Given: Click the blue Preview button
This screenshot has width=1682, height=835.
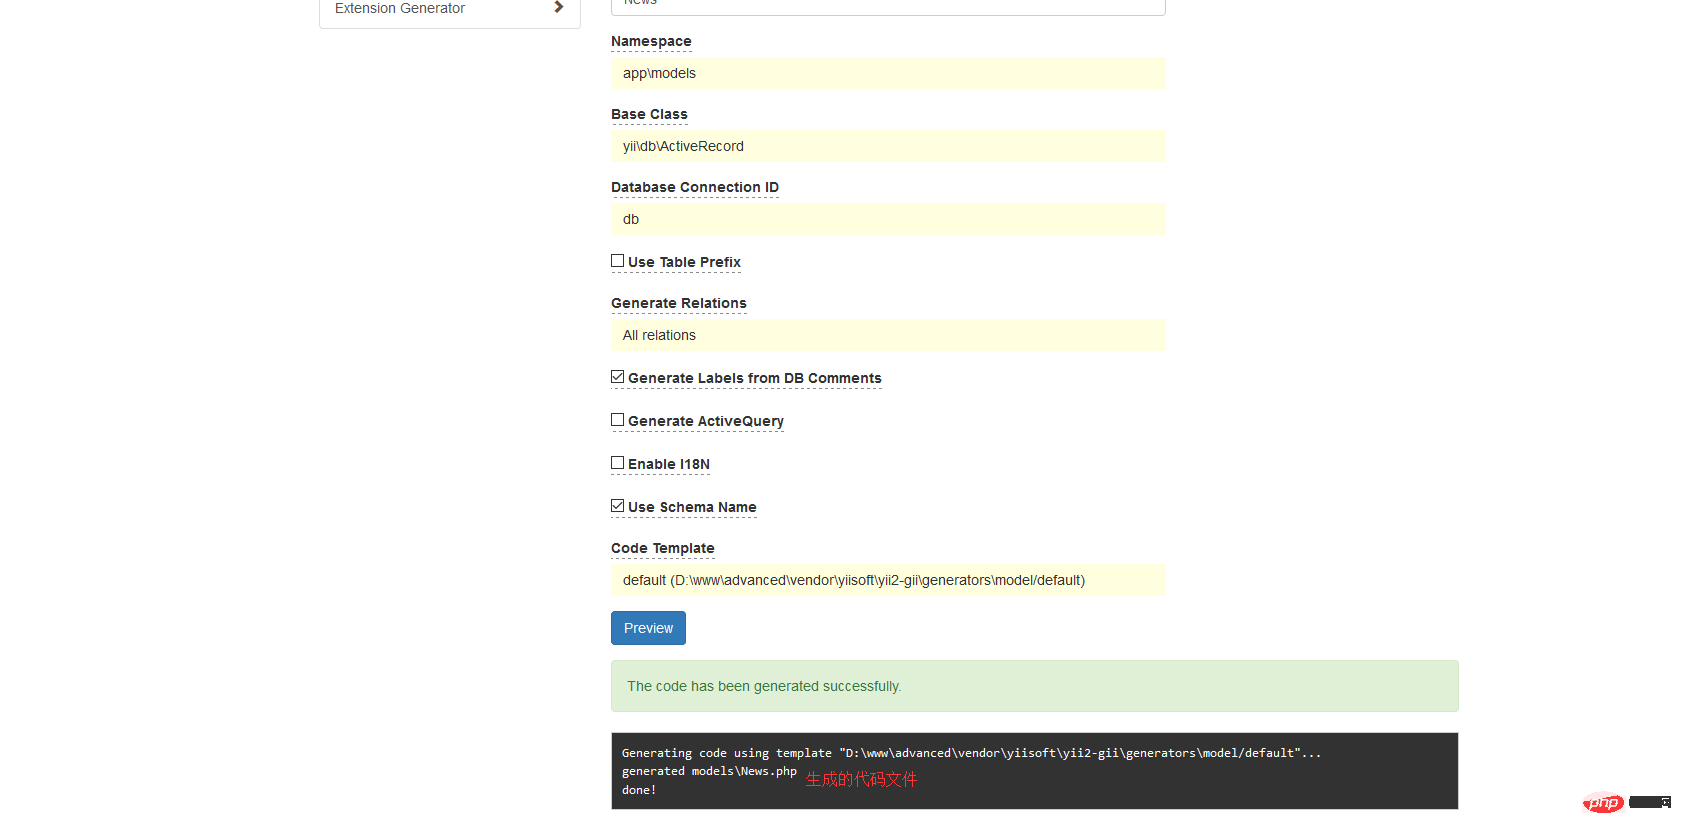Looking at the screenshot, I should tap(648, 628).
